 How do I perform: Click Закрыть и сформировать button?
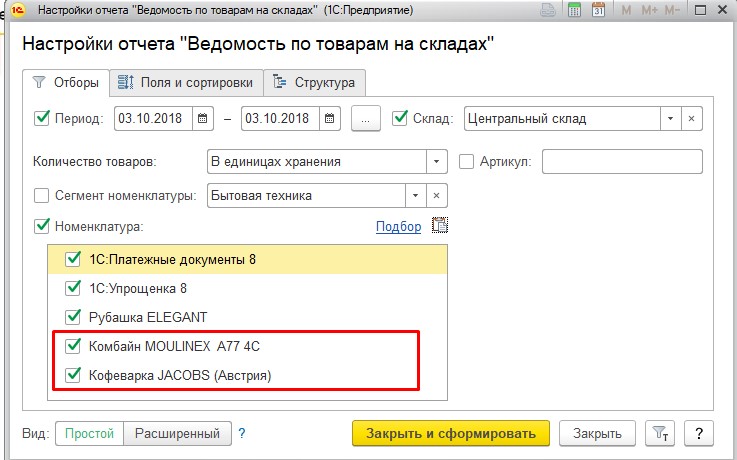coord(451,433)
